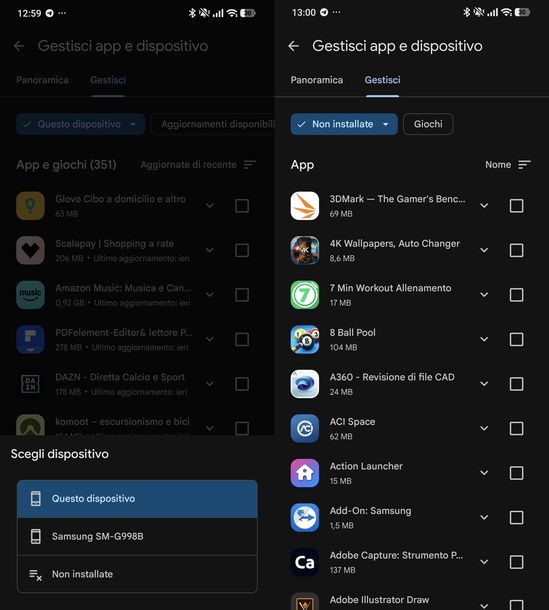Screen dimensions: 549x610
Task: Check the Action Launcher checkbox
Action: [x=516, y=473]
